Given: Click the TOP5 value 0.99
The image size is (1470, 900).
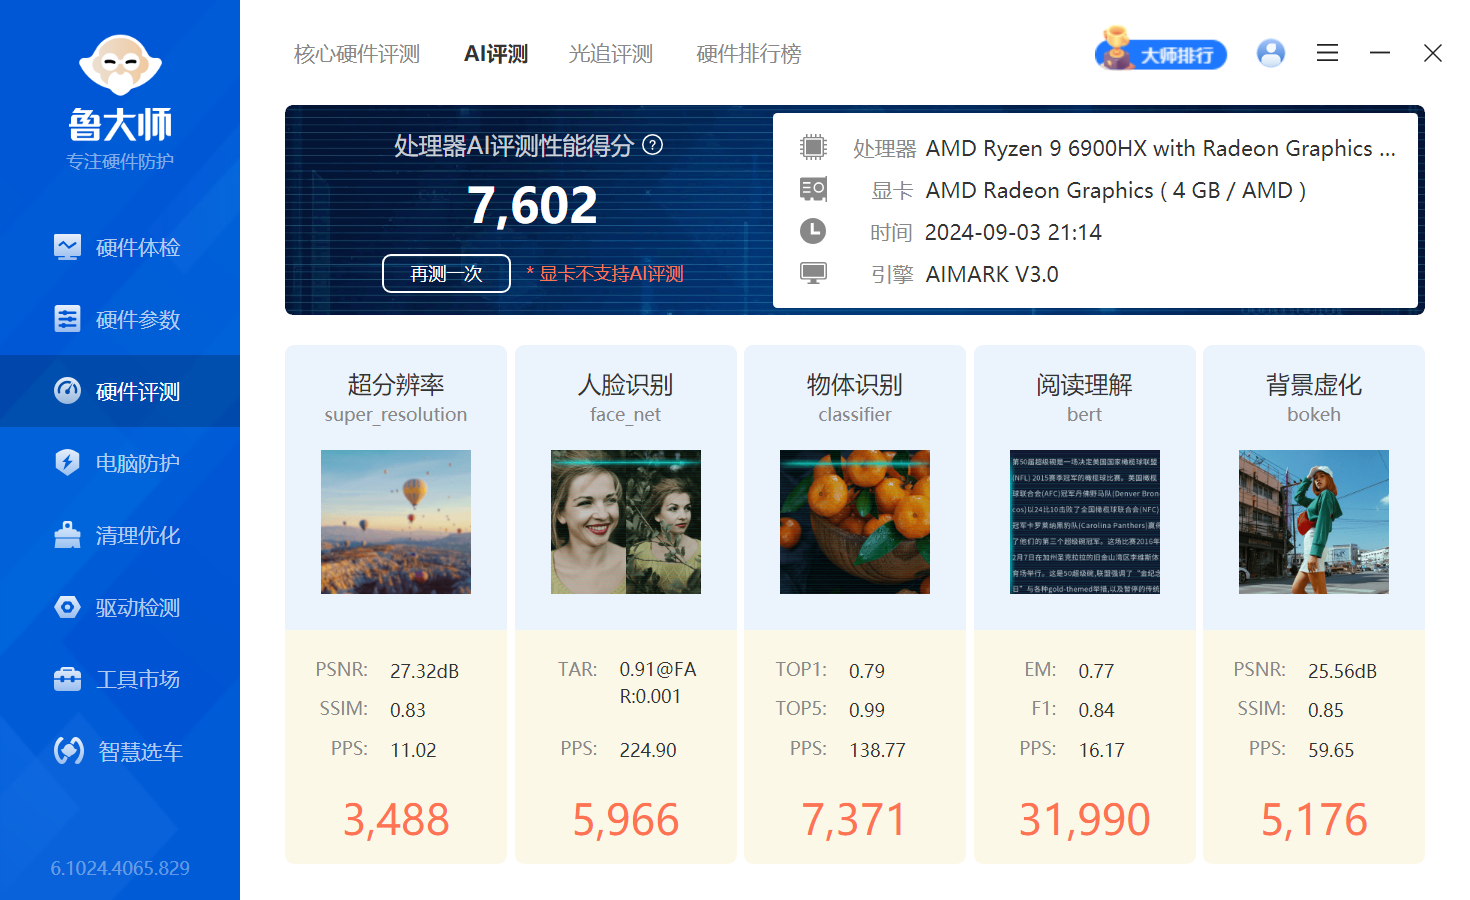Looking at the screenshot, I should 867,710.
